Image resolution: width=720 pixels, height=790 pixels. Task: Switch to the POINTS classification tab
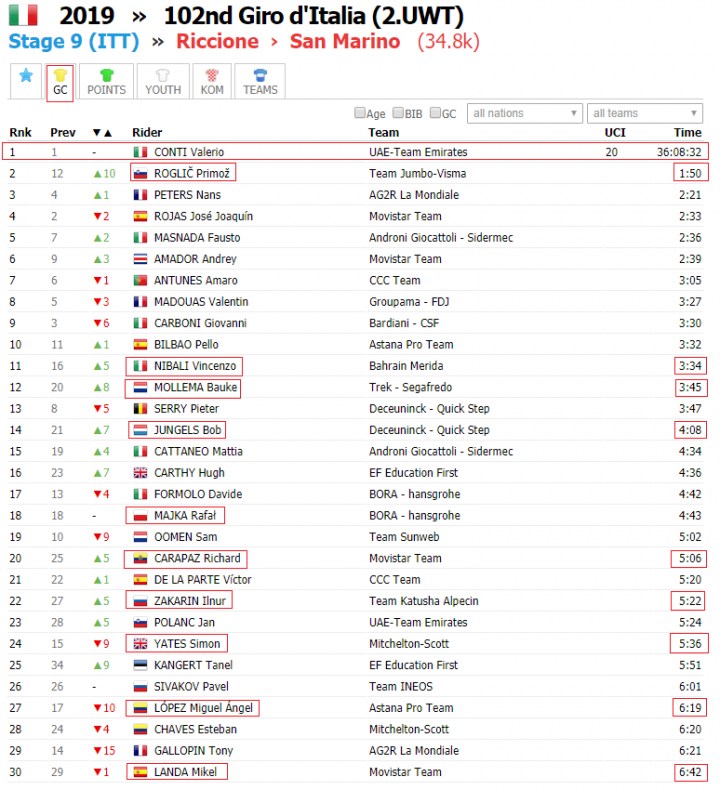106,82
